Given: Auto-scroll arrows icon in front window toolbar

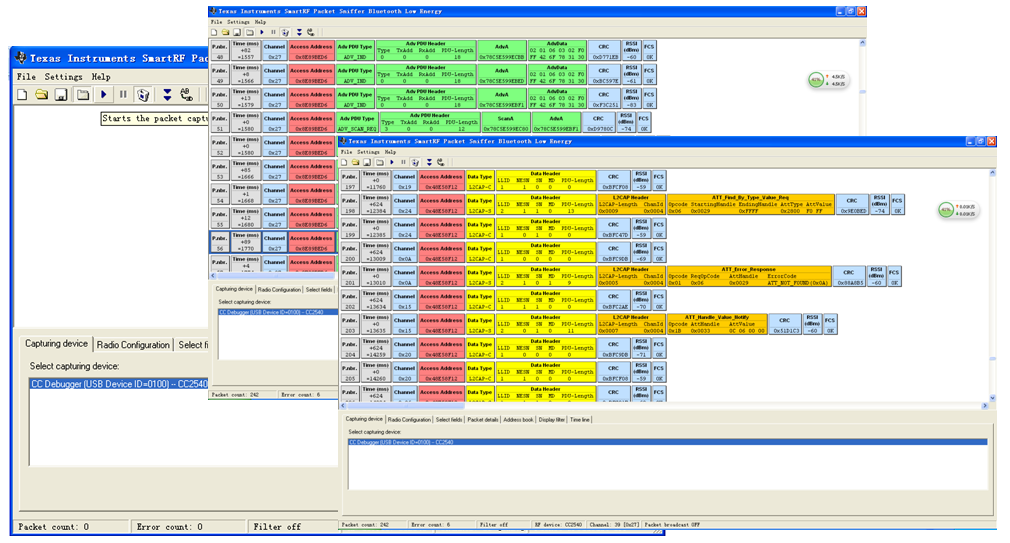Looking at the screenshot, I should tap(429, 162).
